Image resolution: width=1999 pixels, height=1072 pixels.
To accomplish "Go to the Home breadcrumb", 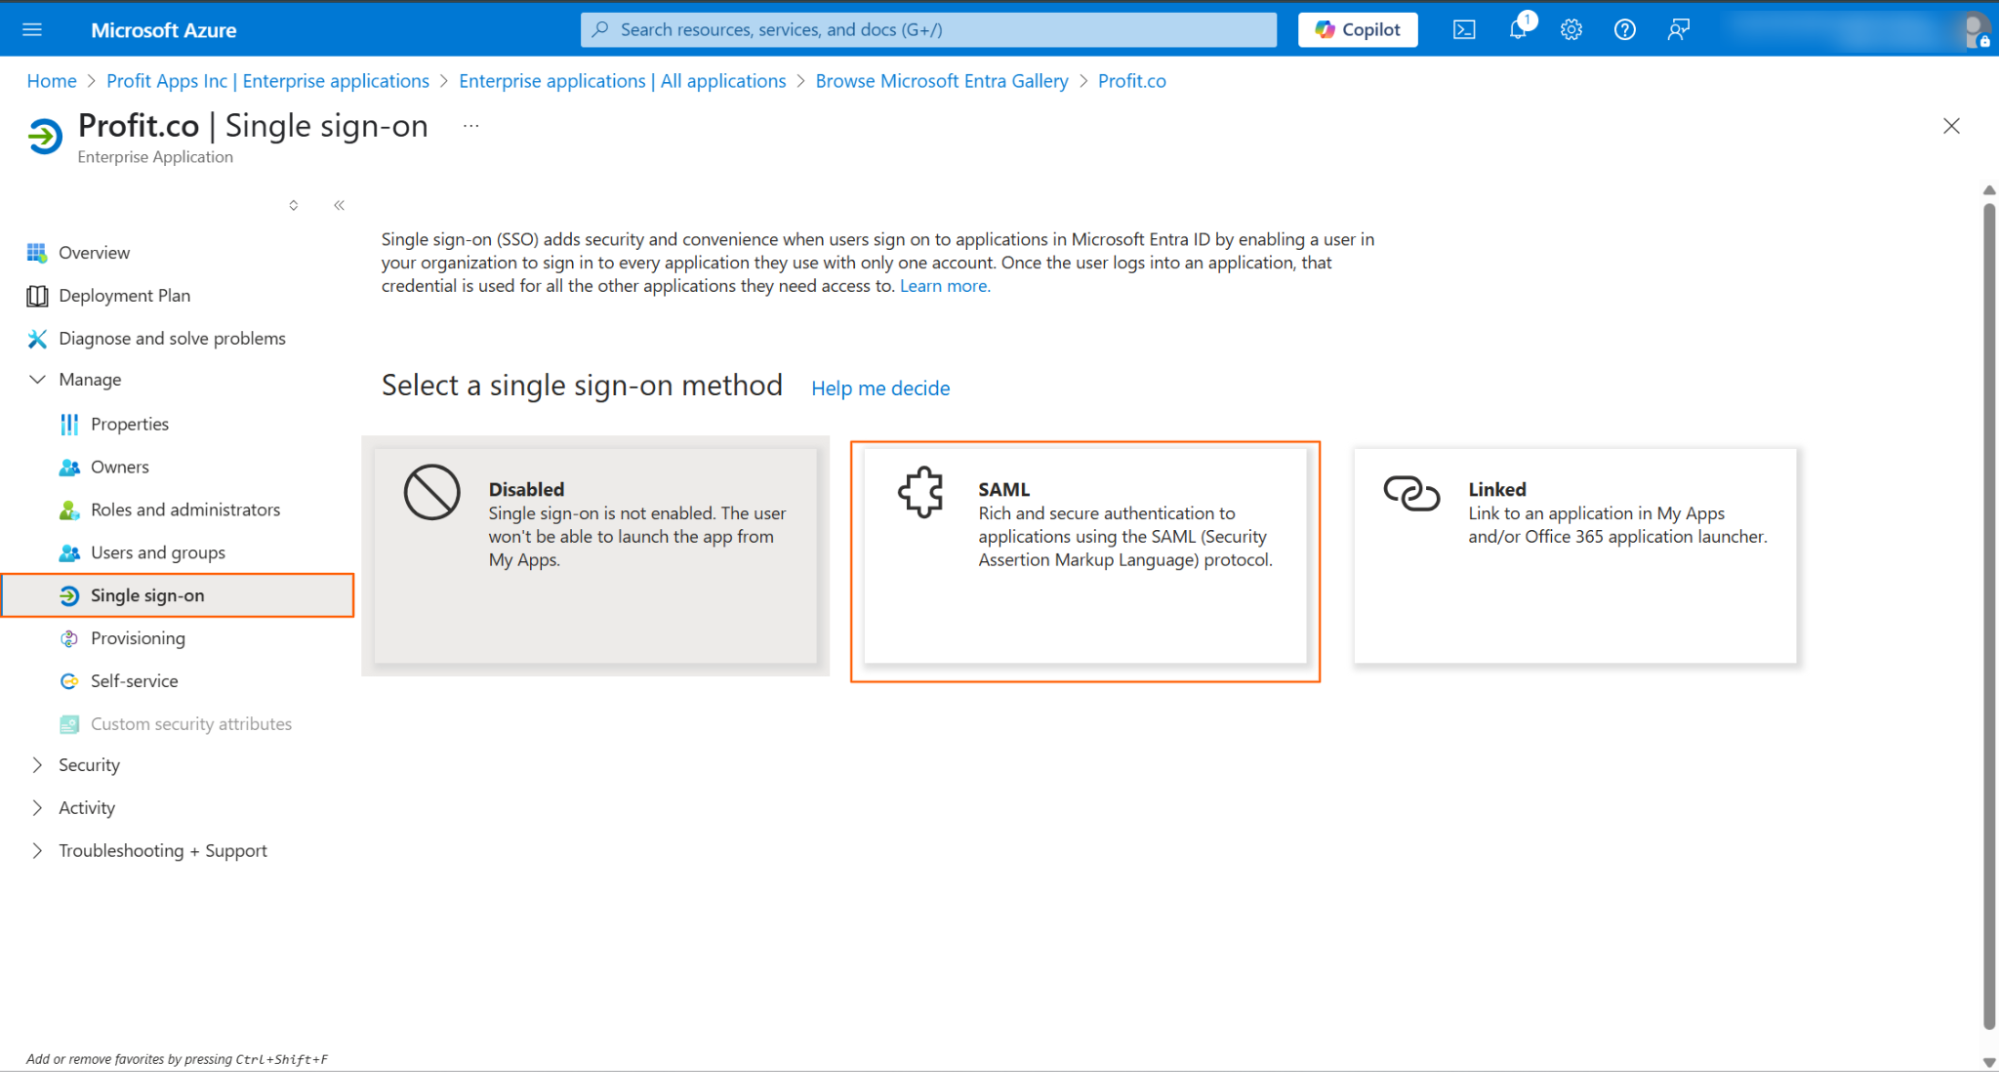I will [x=51, y=81].
